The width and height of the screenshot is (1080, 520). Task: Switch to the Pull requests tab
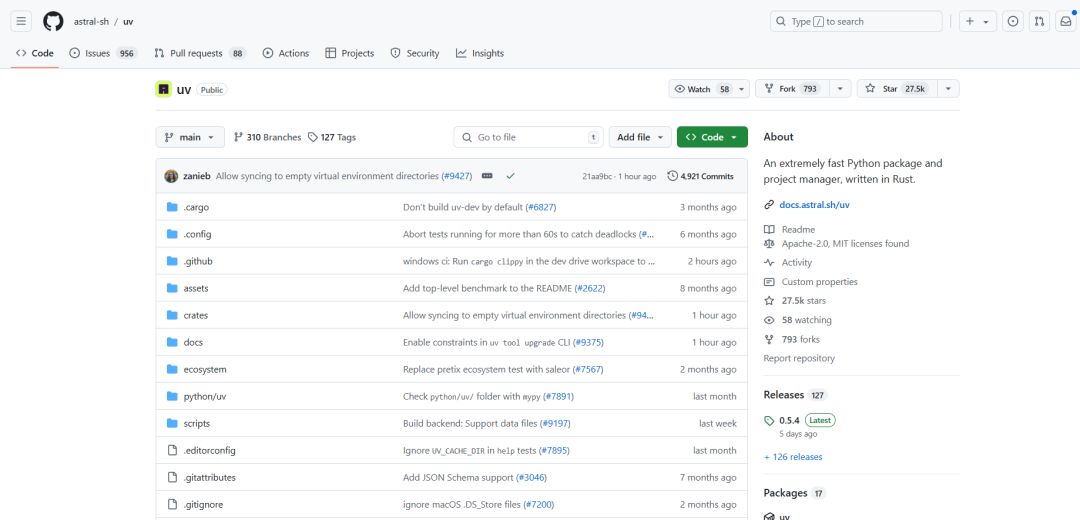(200, 53)
